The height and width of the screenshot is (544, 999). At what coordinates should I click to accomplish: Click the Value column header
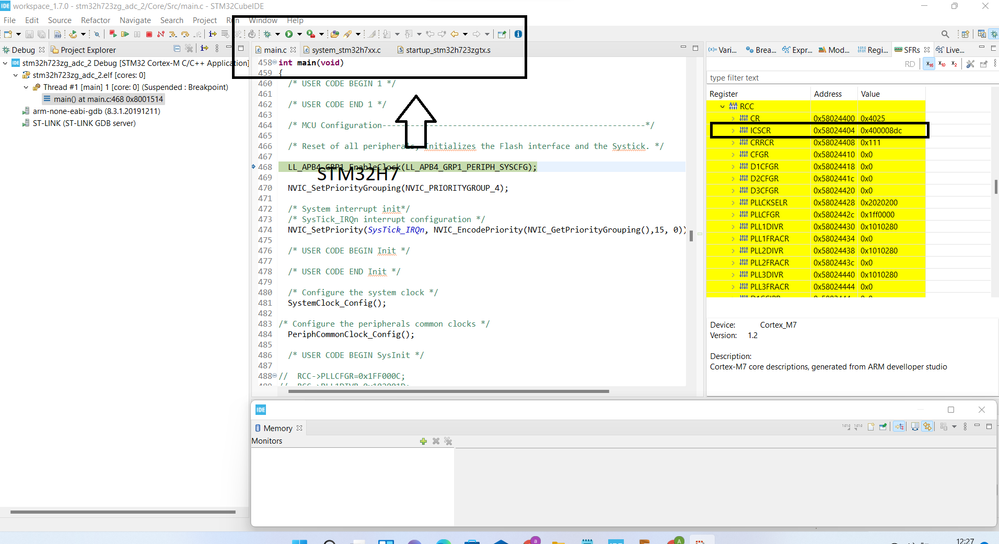tap(892, 94)
